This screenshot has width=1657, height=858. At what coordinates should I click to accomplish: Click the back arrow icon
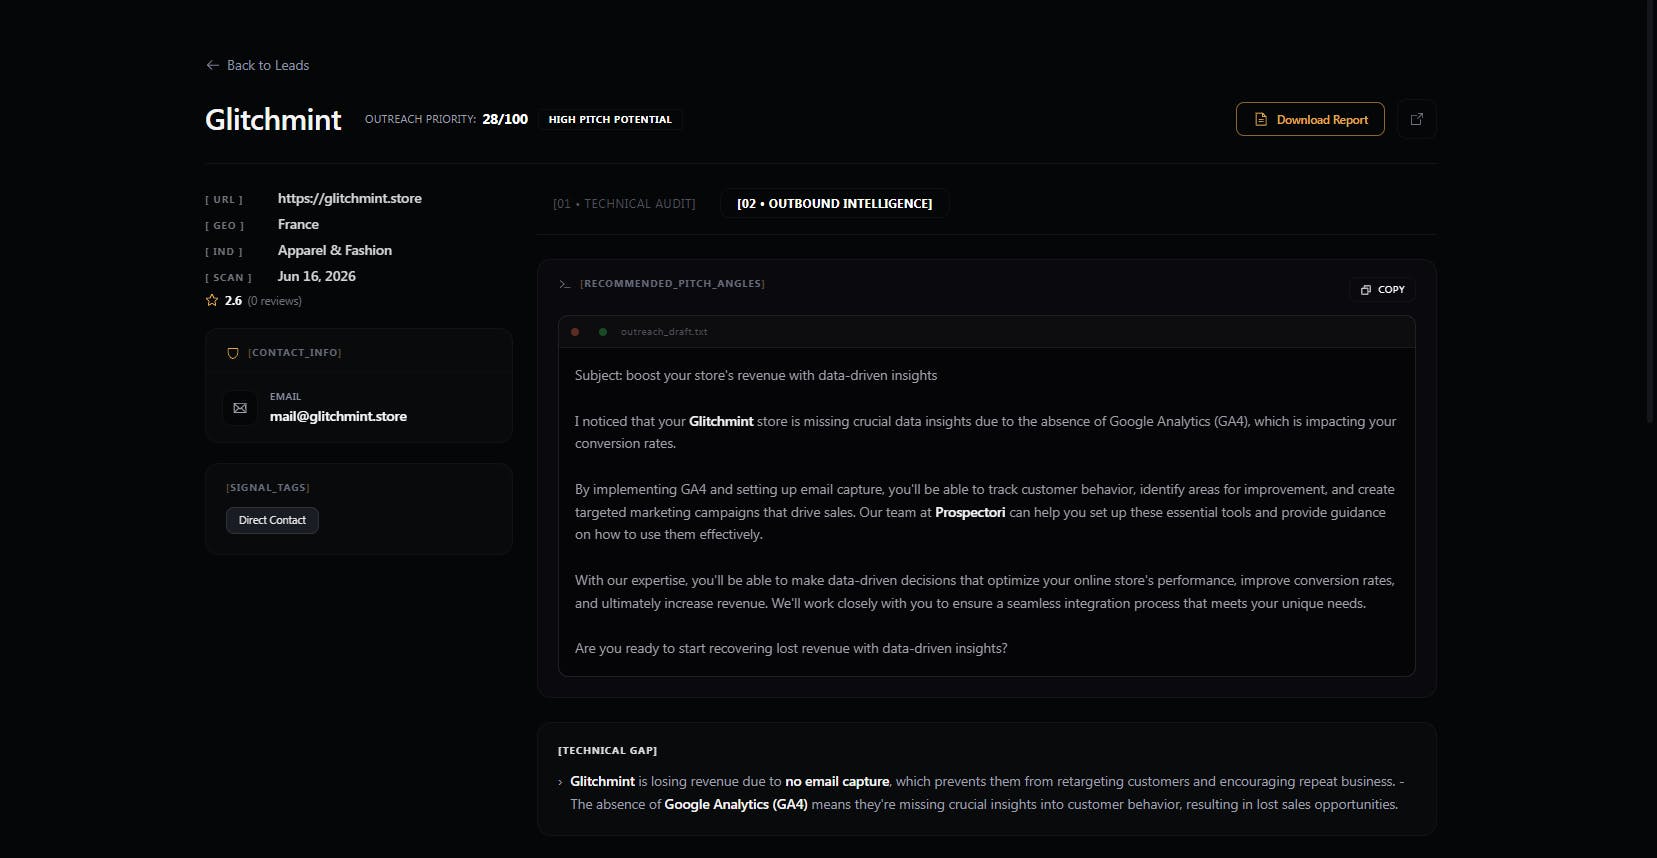click(212, 65)
